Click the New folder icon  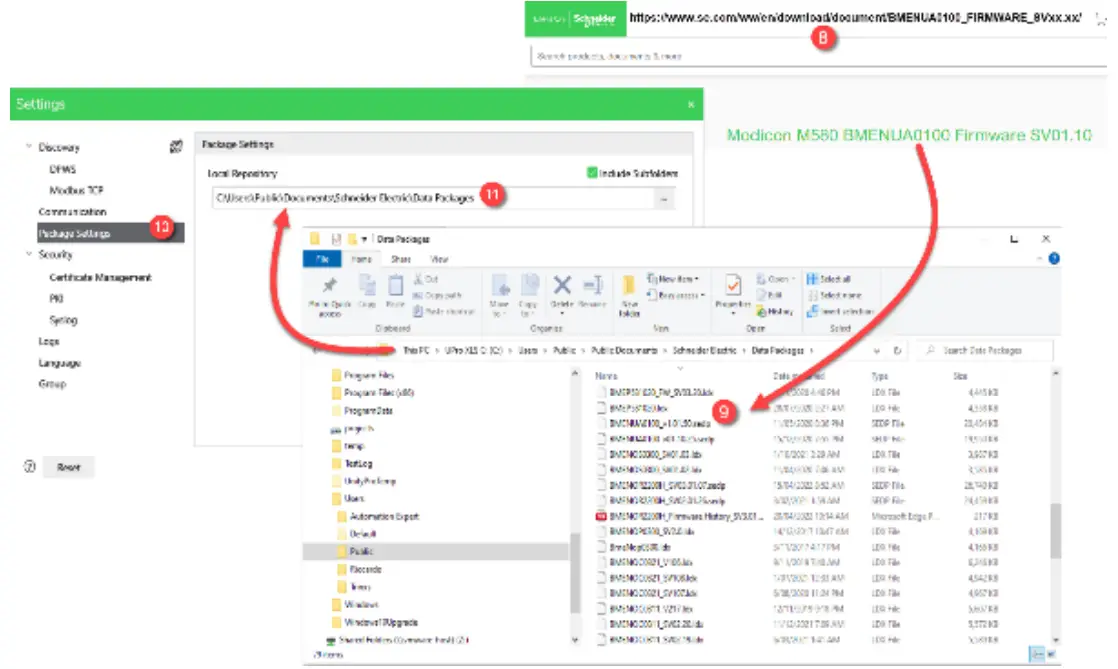(629, 295)
